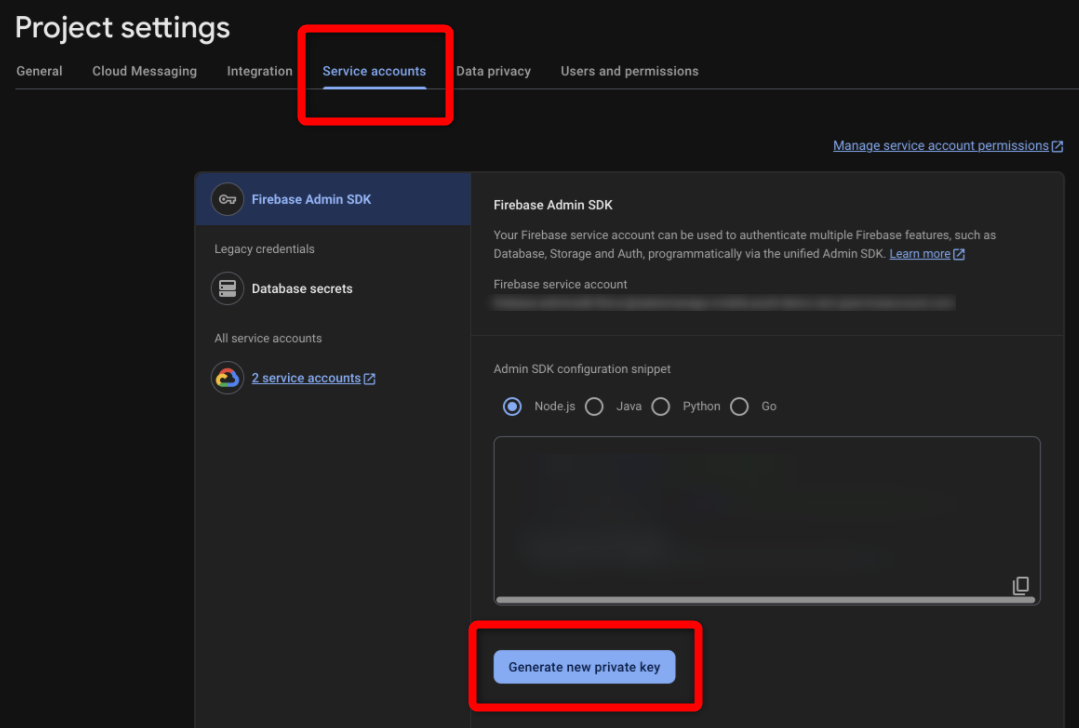Select the Java radio button
This screenshot has height=728, width=1079.
[x=595, y=407]
